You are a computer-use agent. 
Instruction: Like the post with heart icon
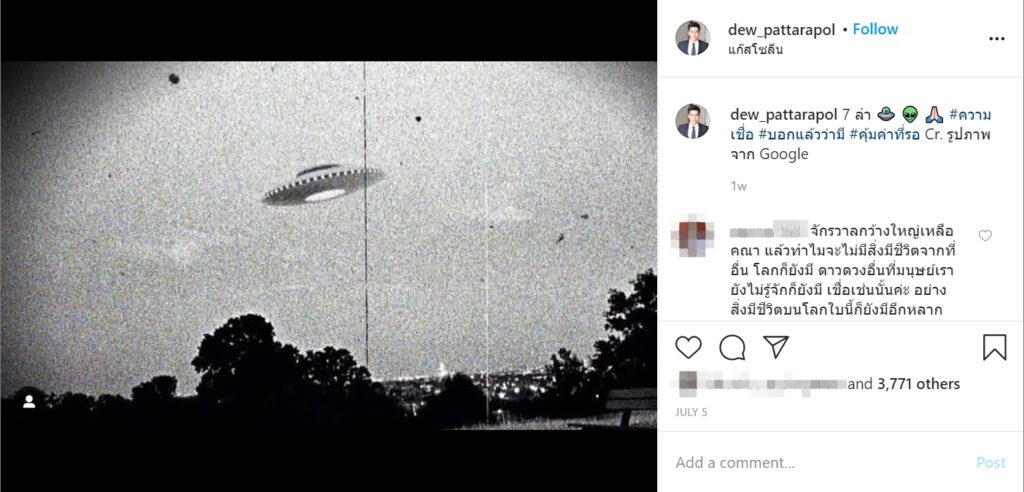(688, 348)
